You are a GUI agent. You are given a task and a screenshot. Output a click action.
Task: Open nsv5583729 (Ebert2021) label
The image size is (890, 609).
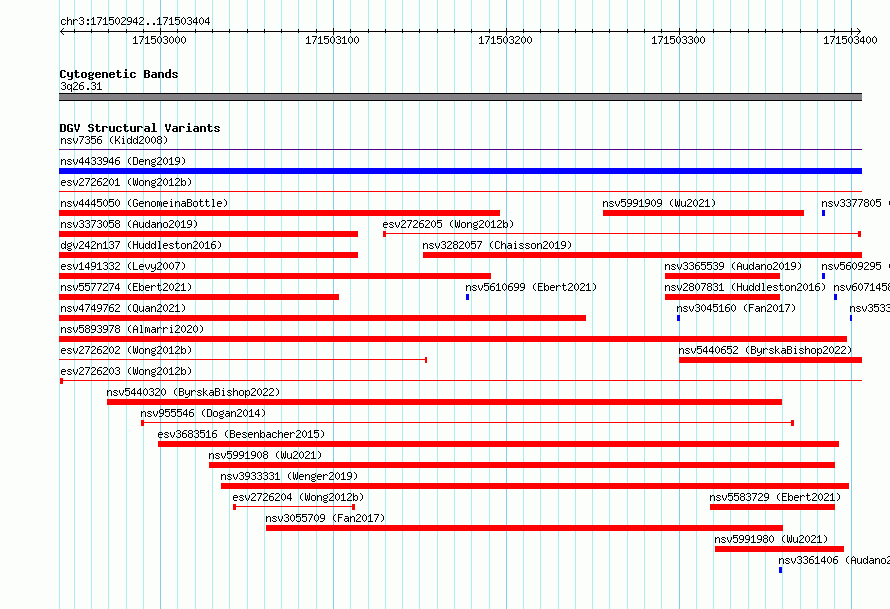(x=775, y=497)
